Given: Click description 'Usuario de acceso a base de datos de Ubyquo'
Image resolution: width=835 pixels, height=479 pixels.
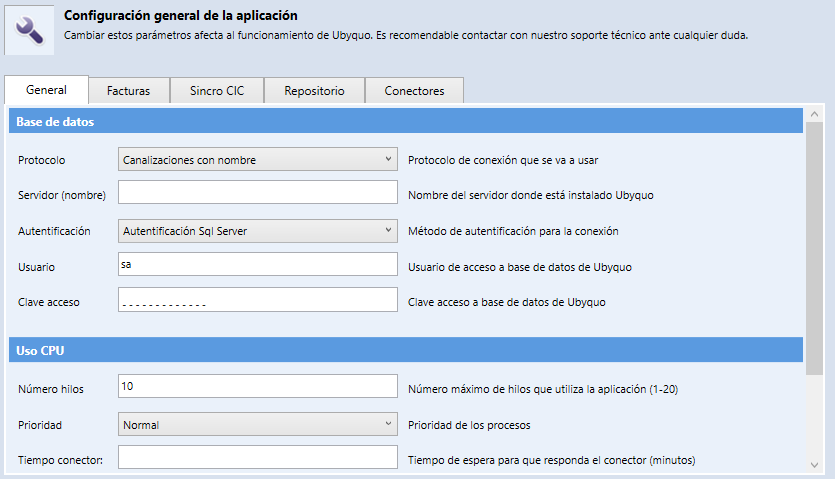Looking at the screenshot, I should (520, 267).
